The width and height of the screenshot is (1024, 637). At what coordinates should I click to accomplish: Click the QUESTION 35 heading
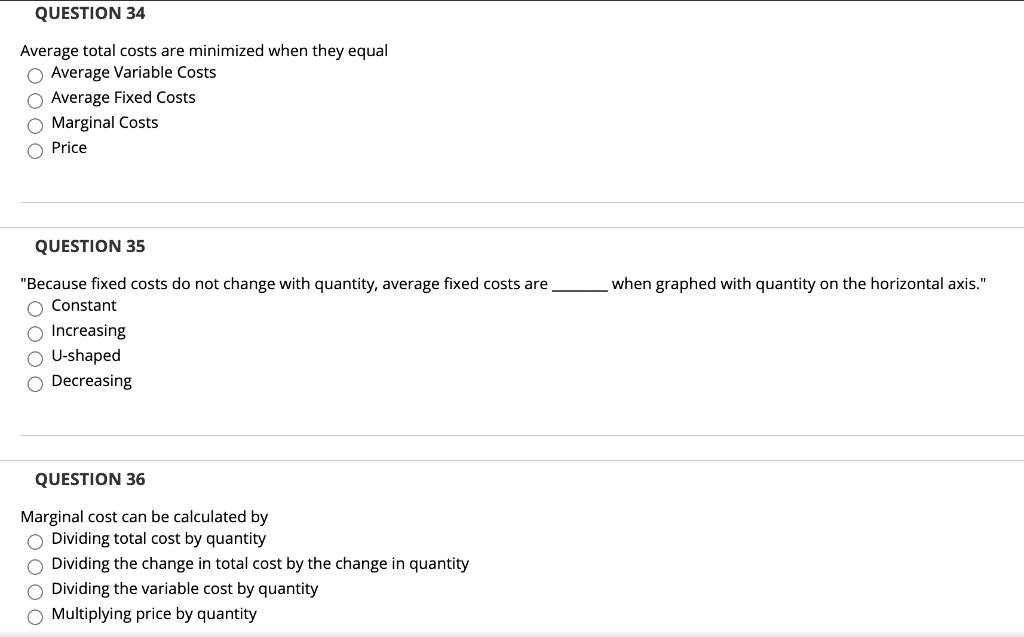90,246
